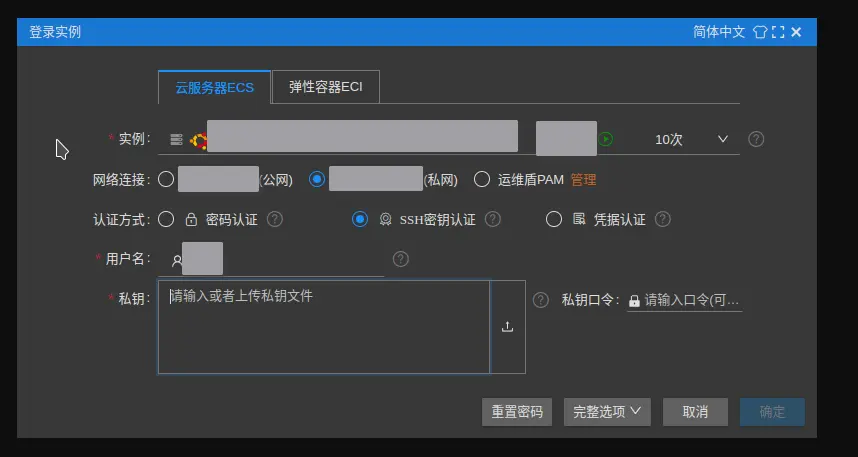
Task: Select the 私网 network radio button
Action: pos(317,180)
